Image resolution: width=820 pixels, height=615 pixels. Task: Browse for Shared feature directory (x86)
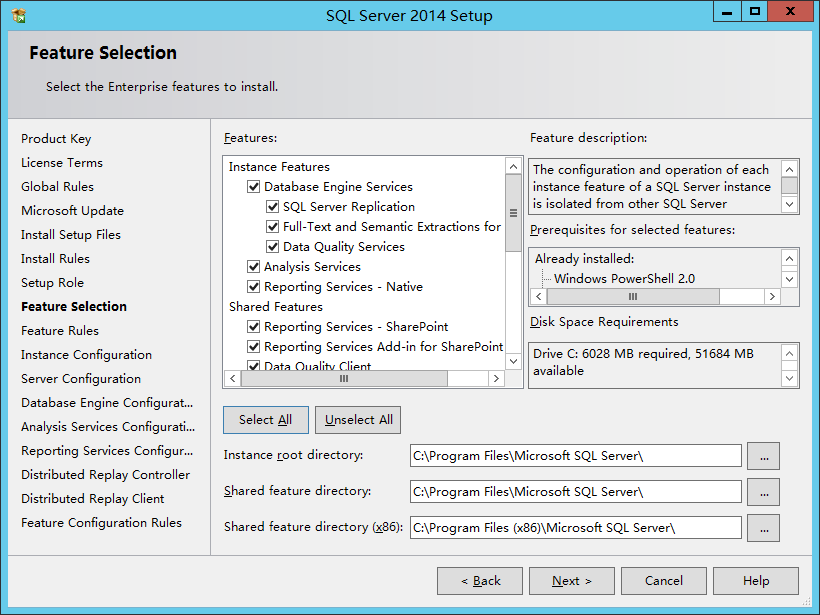point(764,528)
